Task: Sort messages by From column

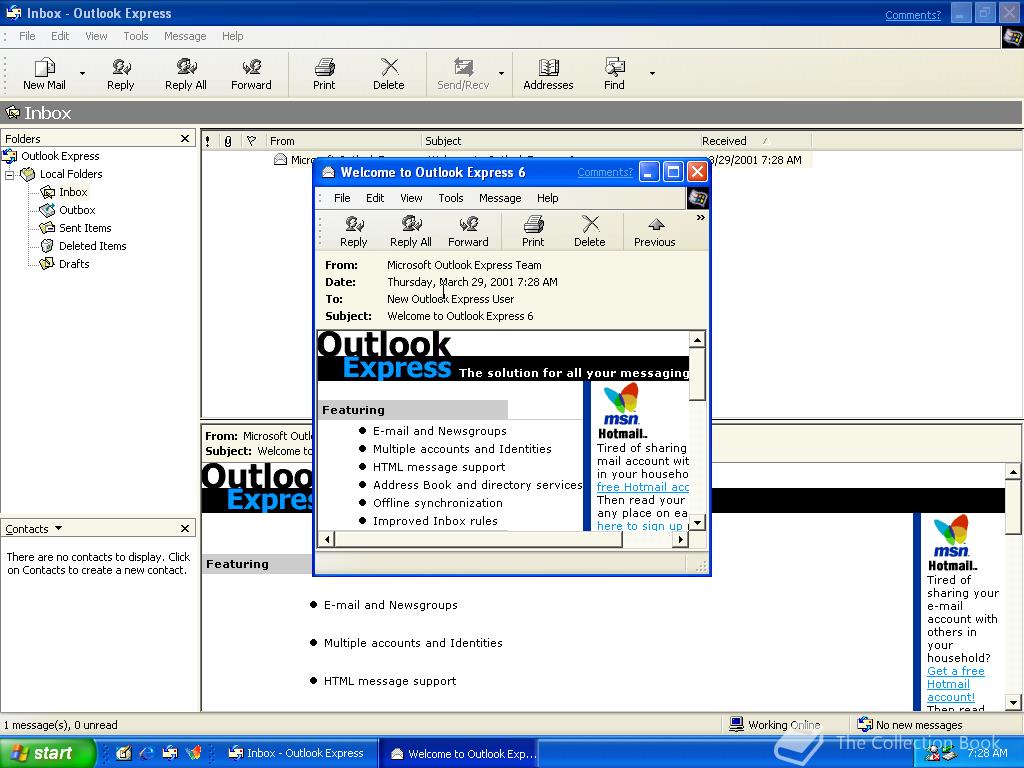Action: tap(344, 141)
